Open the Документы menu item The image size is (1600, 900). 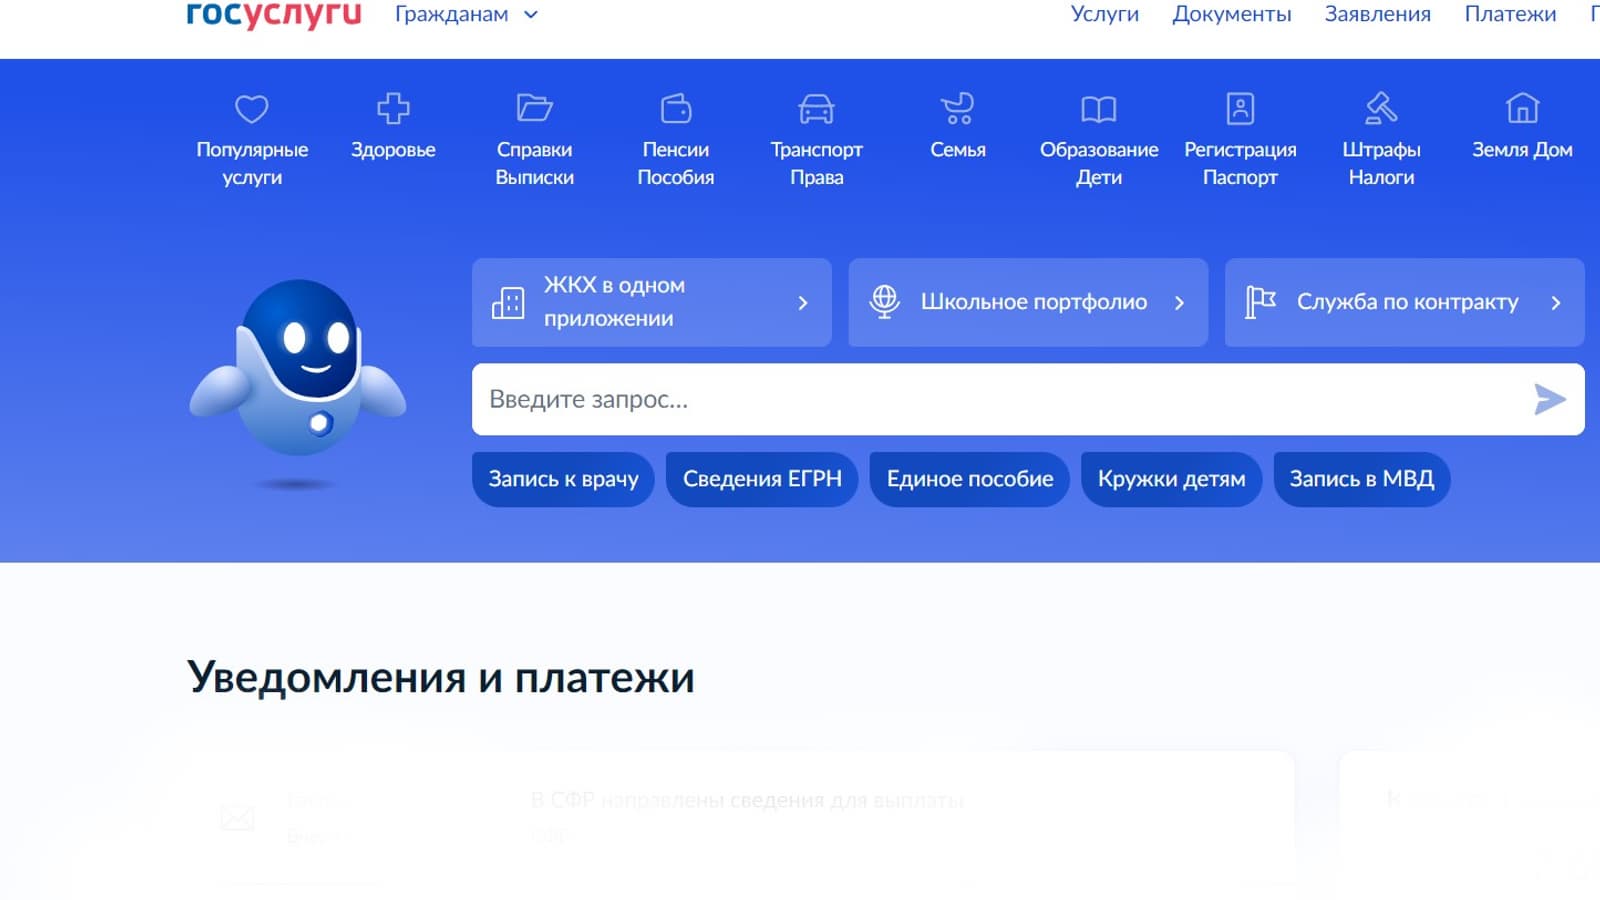[x=1231, y=15]
